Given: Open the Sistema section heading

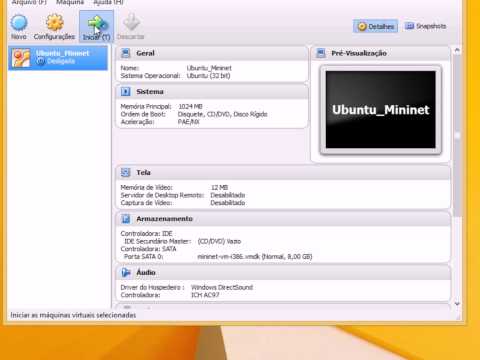Looking at the screenshot, I should [150, 91].
